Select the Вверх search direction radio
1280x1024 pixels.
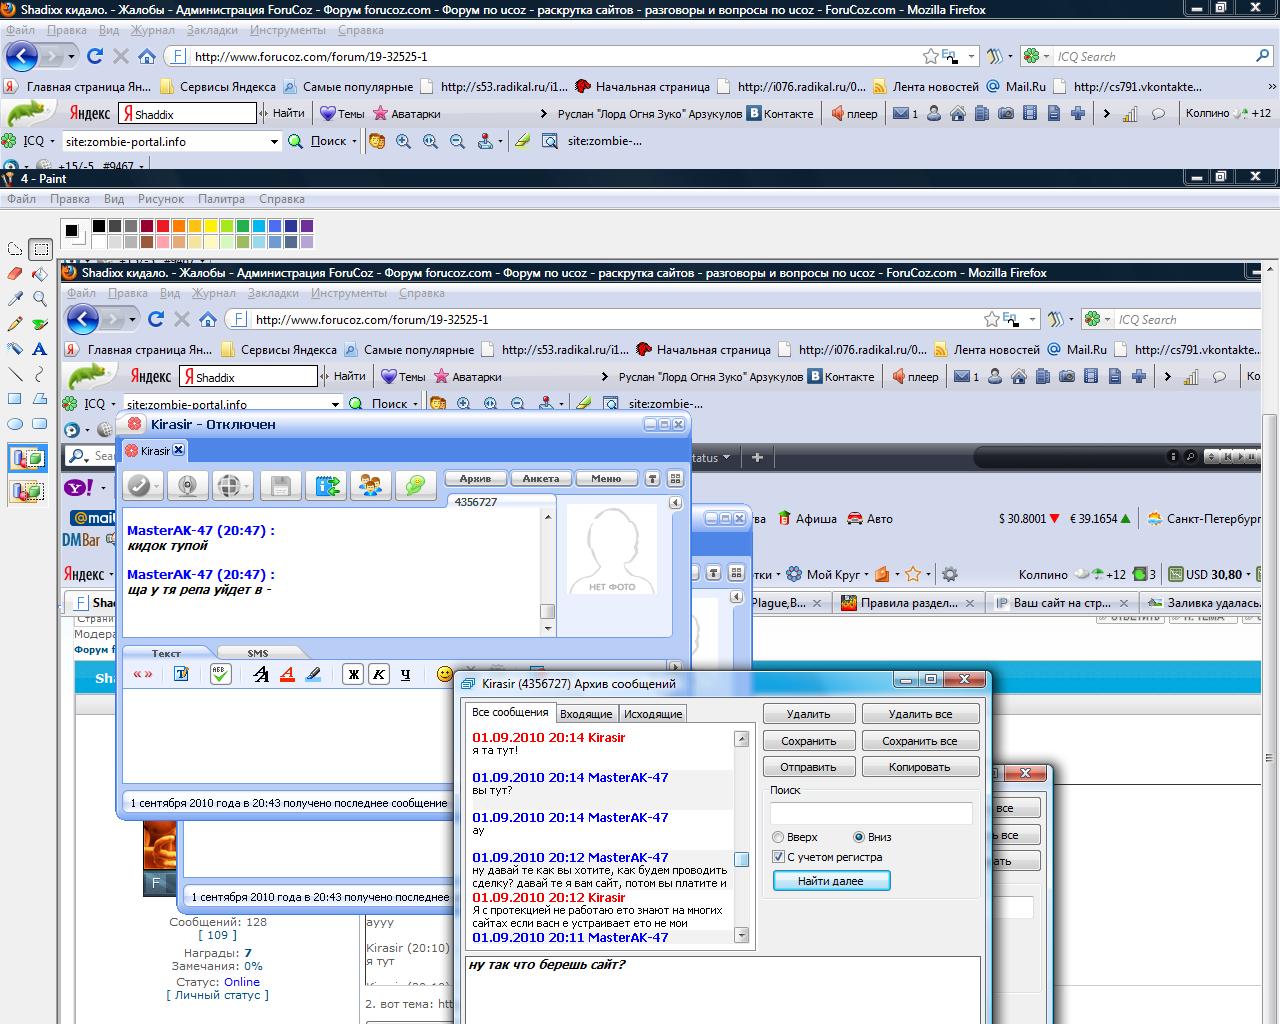pyautogui.click(x=778, y=837)
